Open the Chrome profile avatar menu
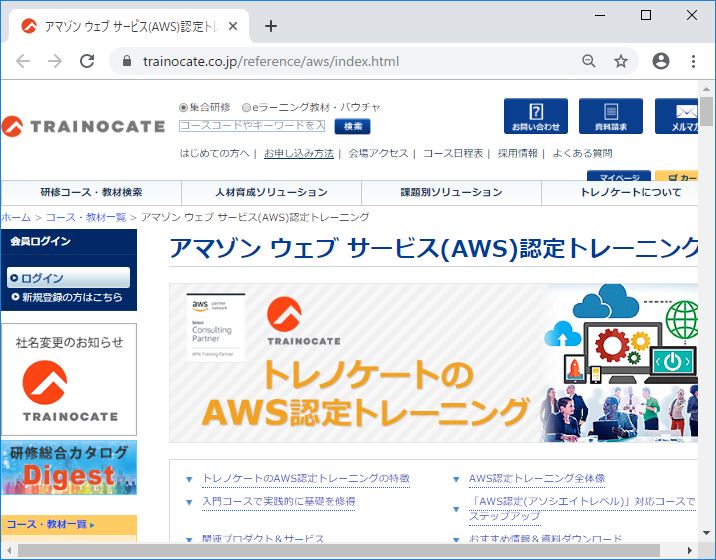The width and height of the screenshot is (716, 560). tap(661, 61)
